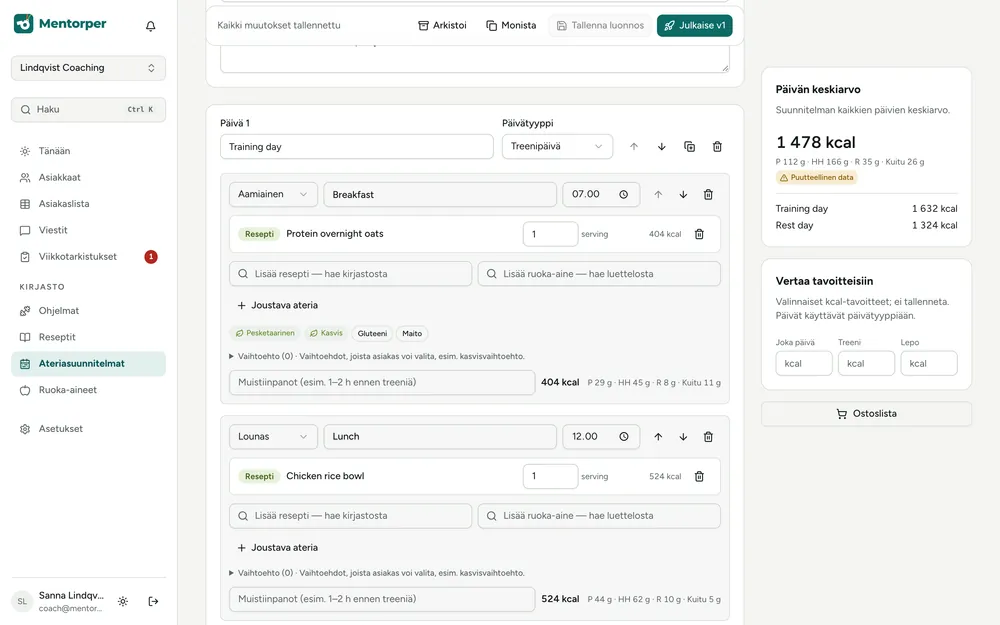The width and height of the screenshot is (1000, 625).
Task: Open Reseptit library page
Action: click(x=88, y=337)
